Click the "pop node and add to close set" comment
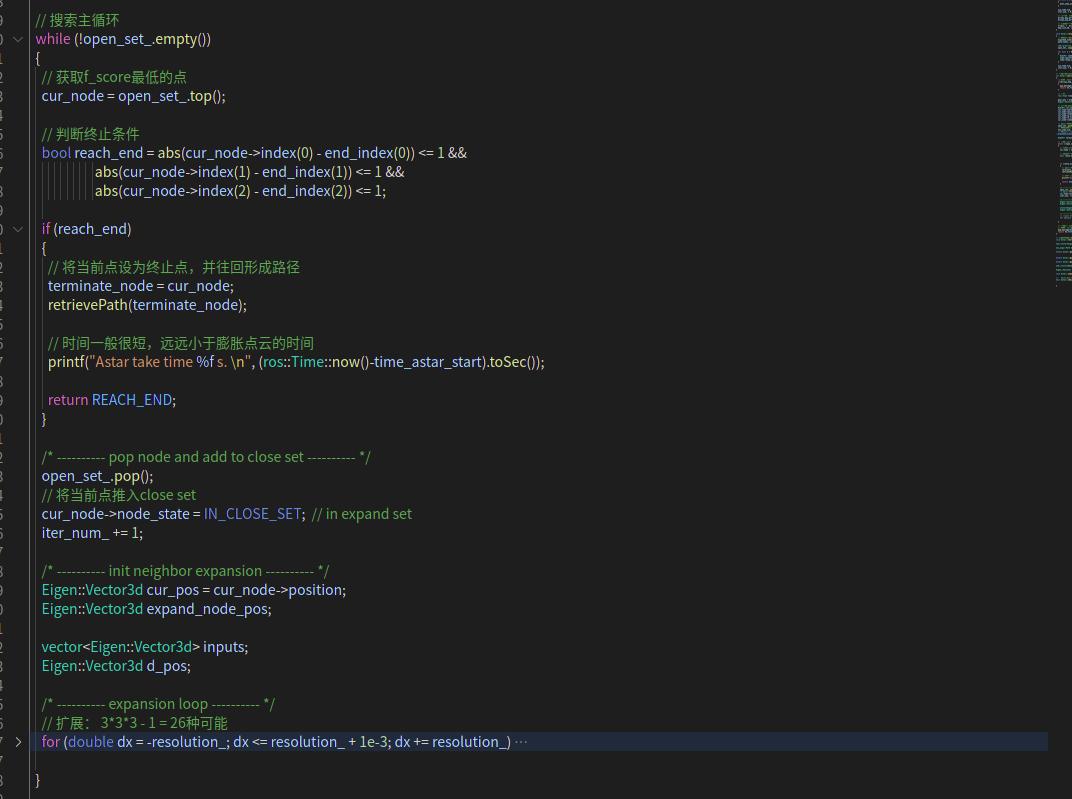Viewport: 1072px width, 799px height. tap(206, 457)
